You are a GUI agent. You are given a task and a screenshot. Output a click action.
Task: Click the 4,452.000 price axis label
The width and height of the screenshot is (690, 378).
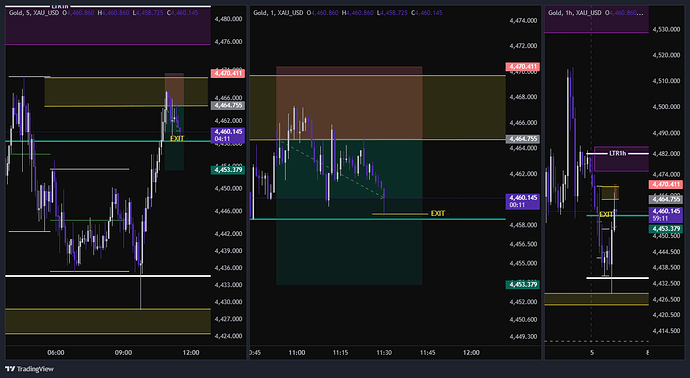coord(523,302)
